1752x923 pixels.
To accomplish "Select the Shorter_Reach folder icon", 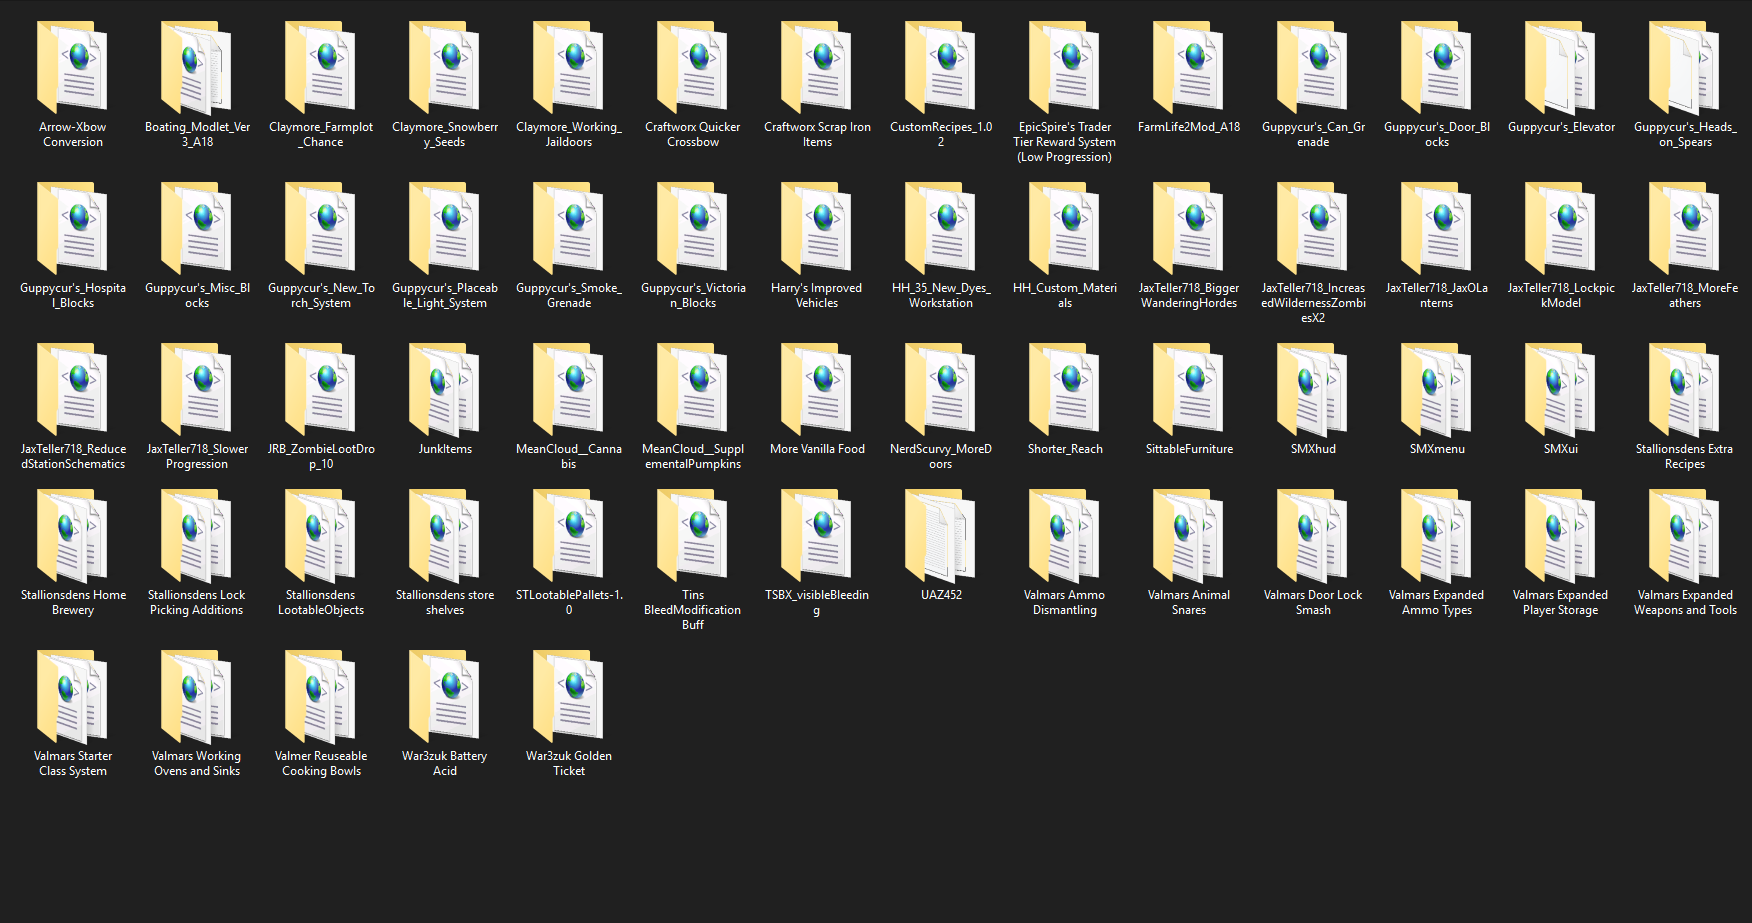I will [1065, 390].
